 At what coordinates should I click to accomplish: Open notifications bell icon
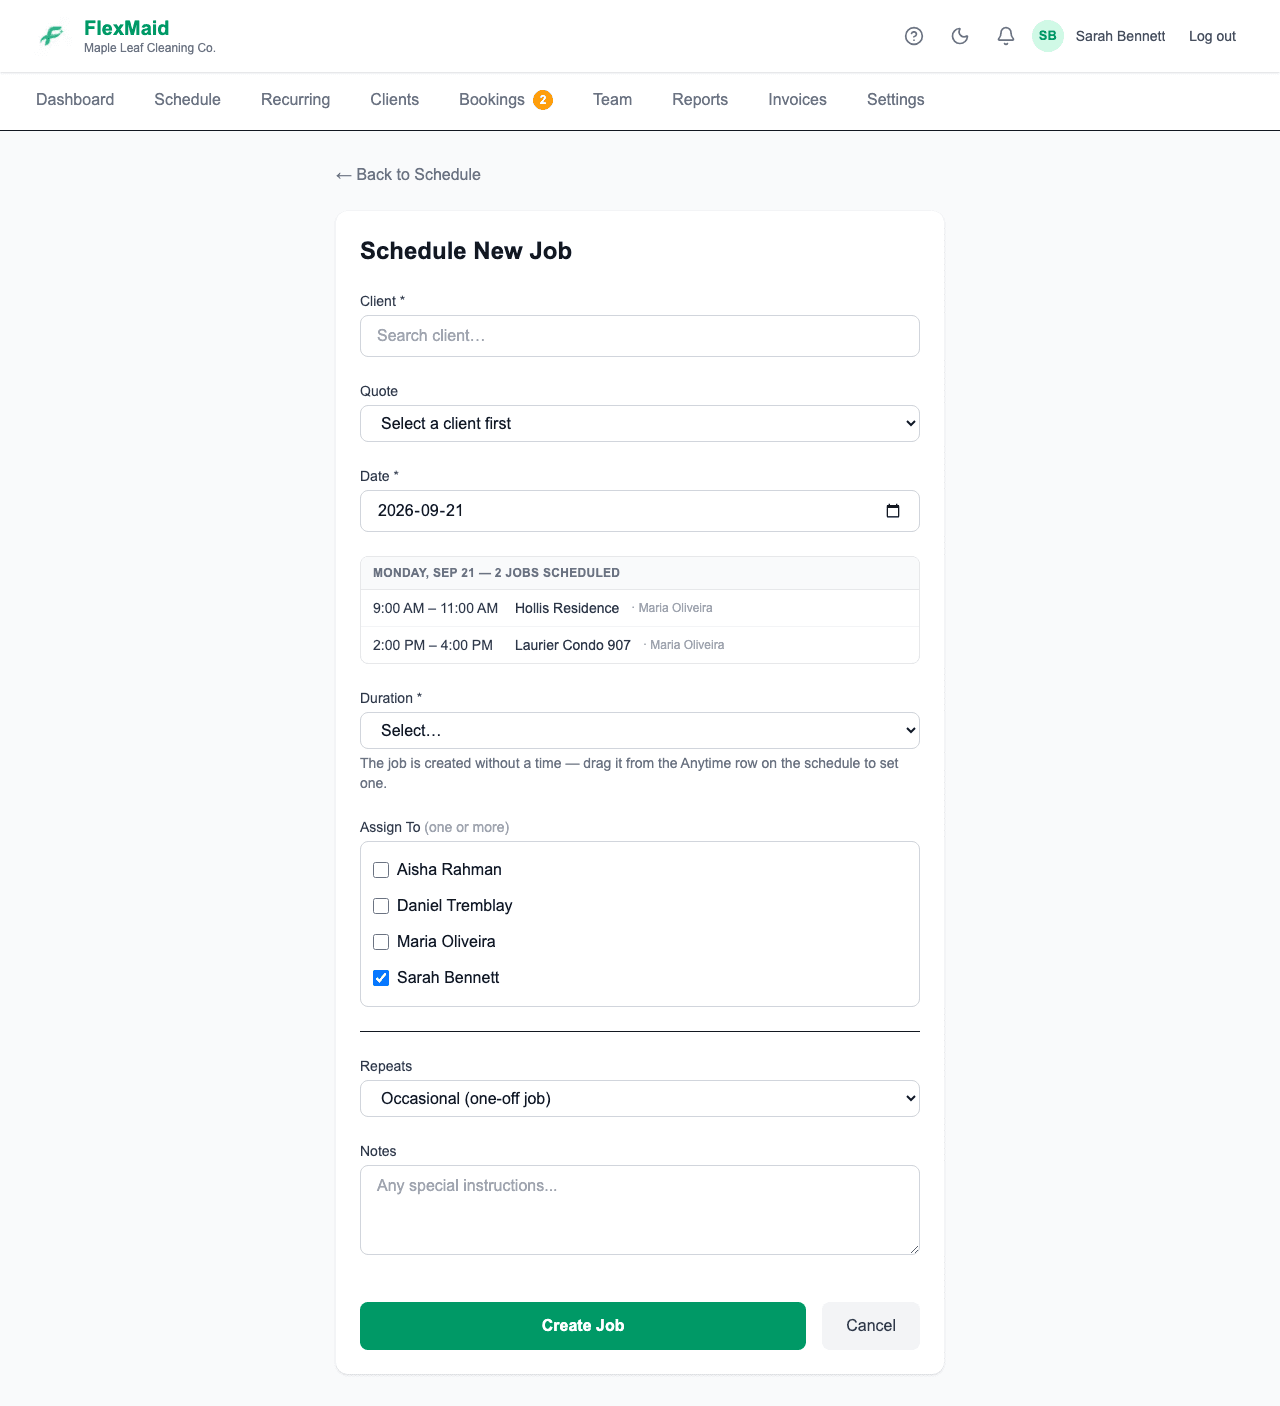[1006, 36]
